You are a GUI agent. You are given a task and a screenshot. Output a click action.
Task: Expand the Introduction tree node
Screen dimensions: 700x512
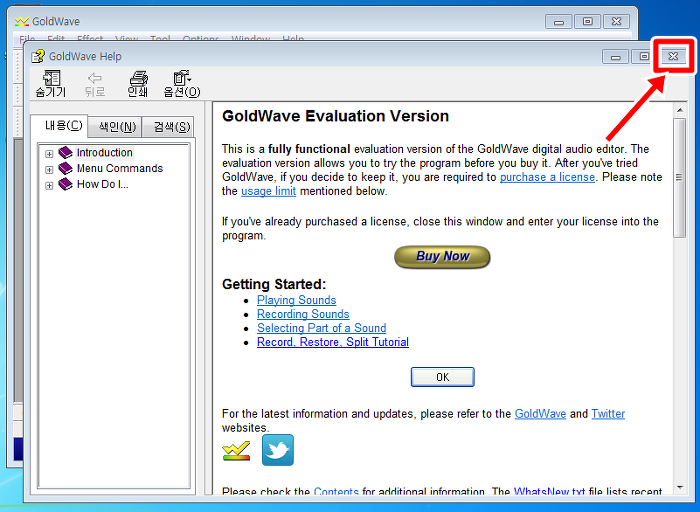pyautogui.click(x=49, y=154)
